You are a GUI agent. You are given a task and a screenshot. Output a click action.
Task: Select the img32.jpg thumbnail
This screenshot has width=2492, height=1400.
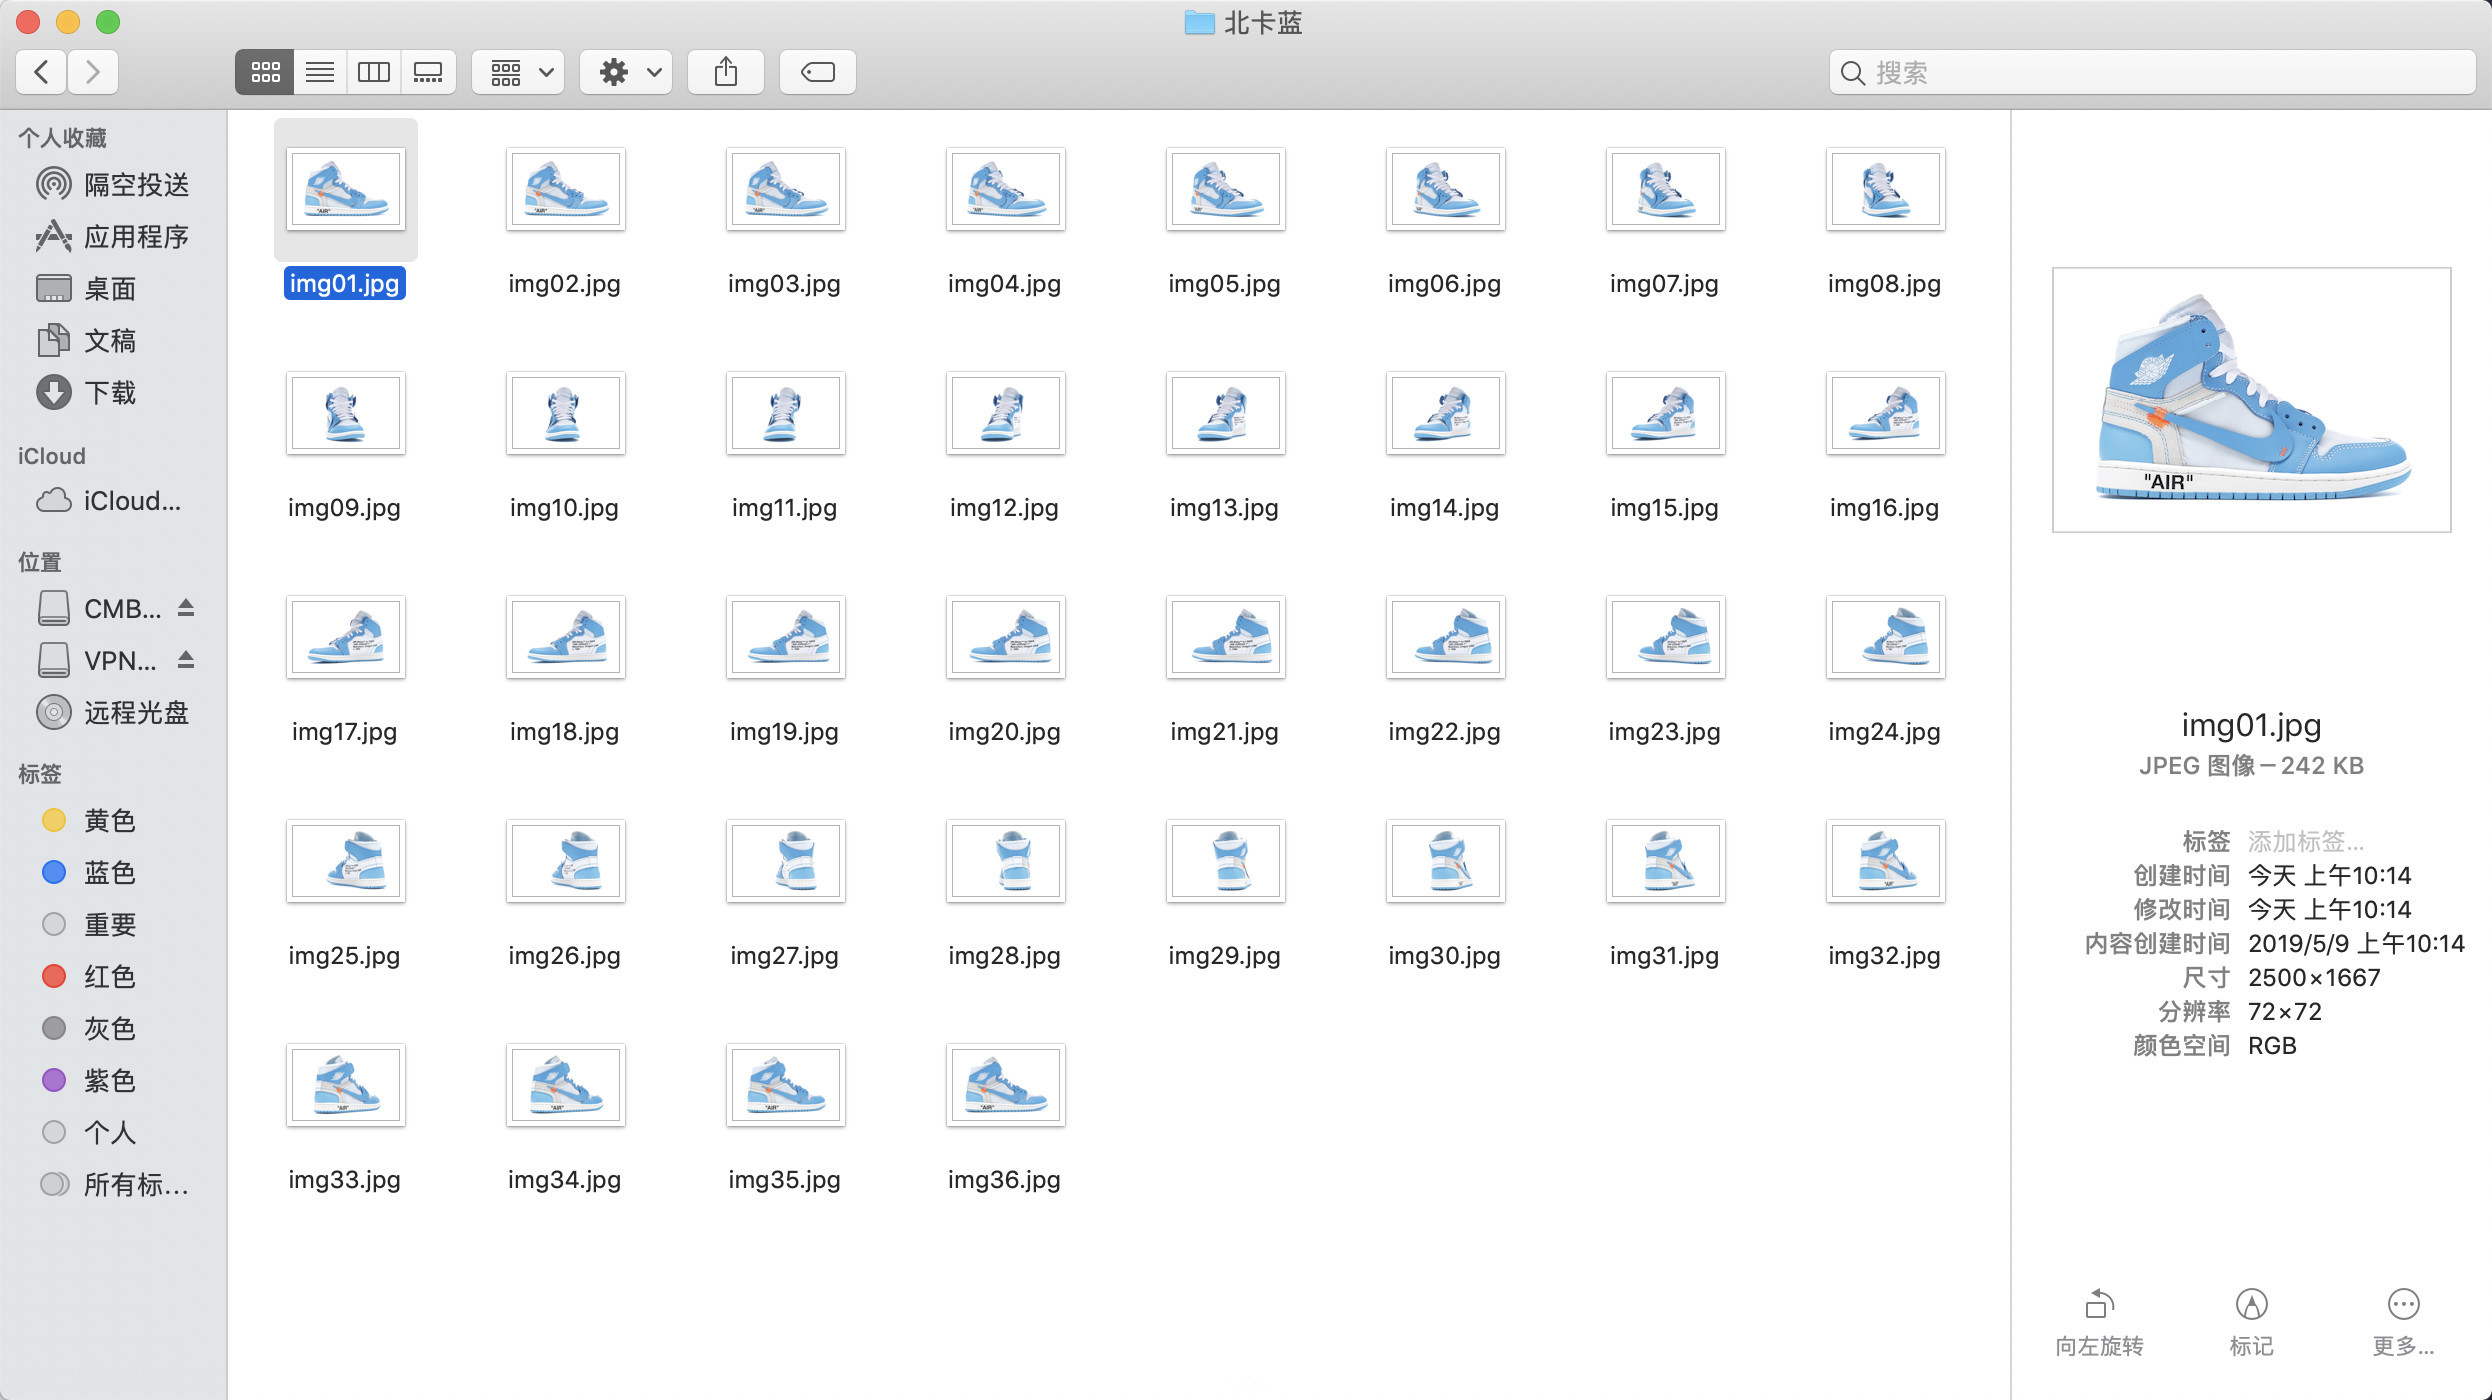1886,861
